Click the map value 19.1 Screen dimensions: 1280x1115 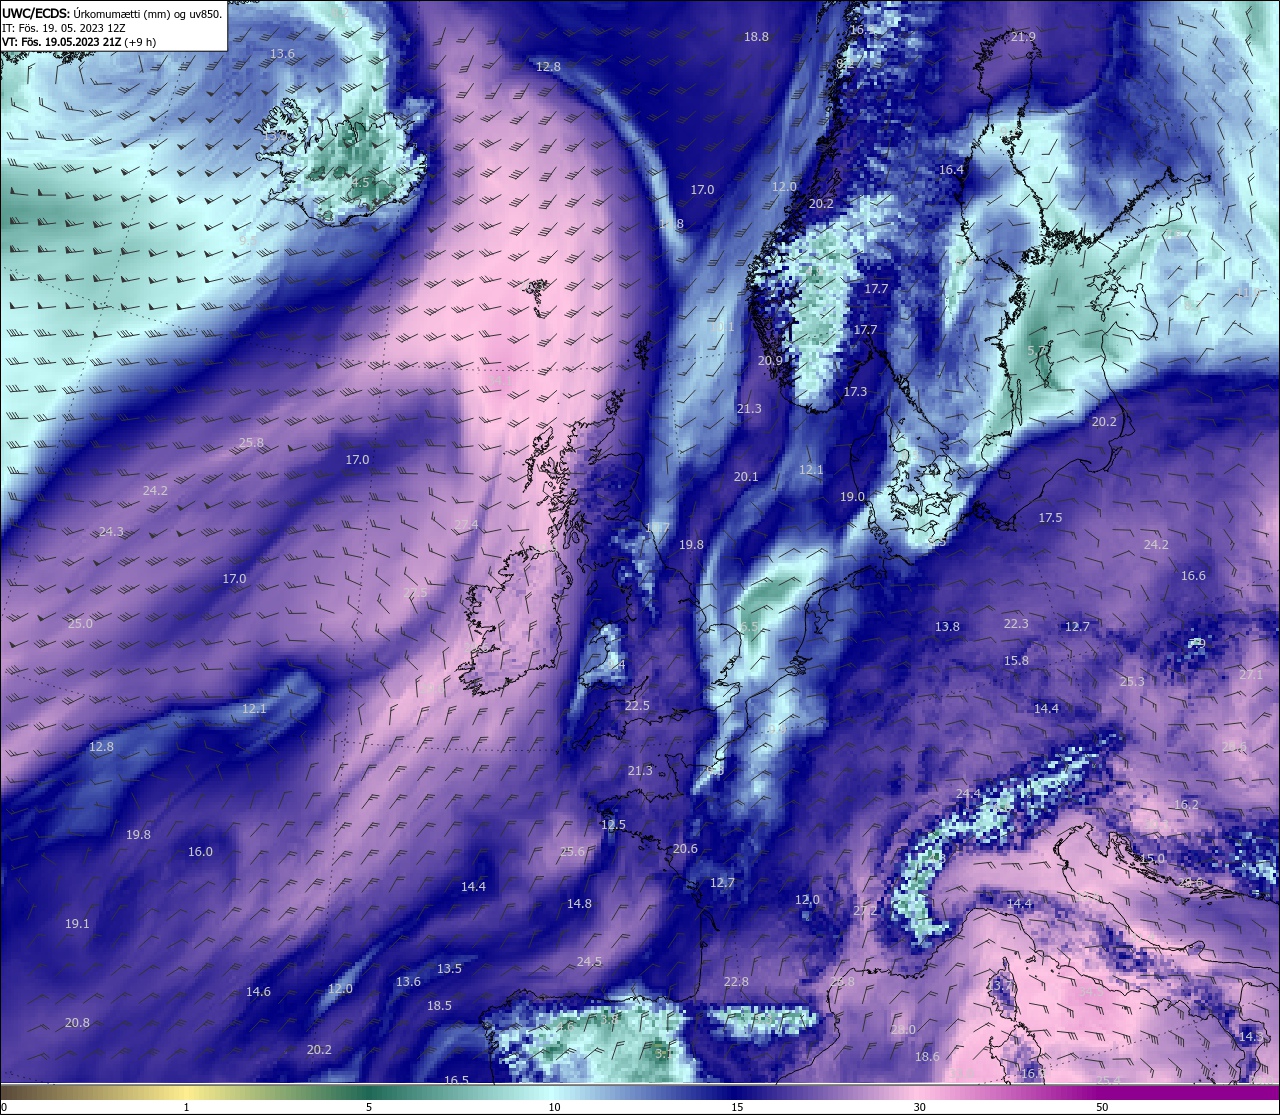click(x=77, y=924)
